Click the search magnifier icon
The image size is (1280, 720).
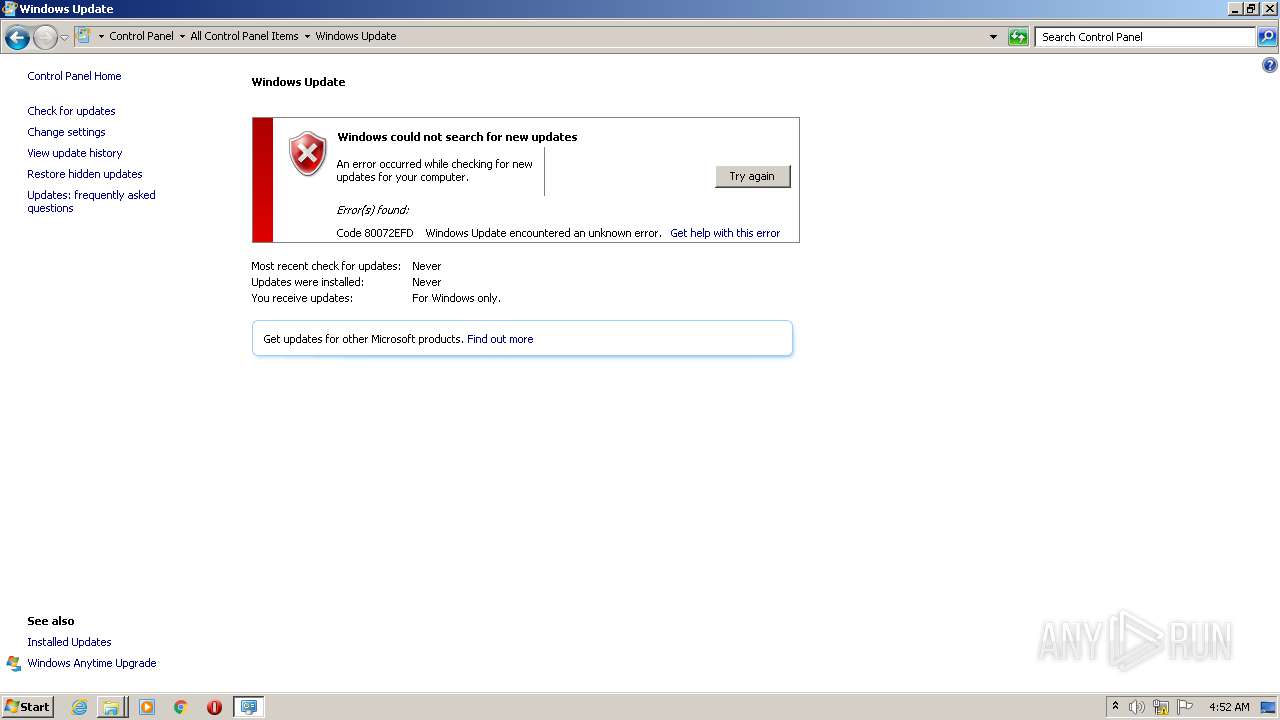1267,37
